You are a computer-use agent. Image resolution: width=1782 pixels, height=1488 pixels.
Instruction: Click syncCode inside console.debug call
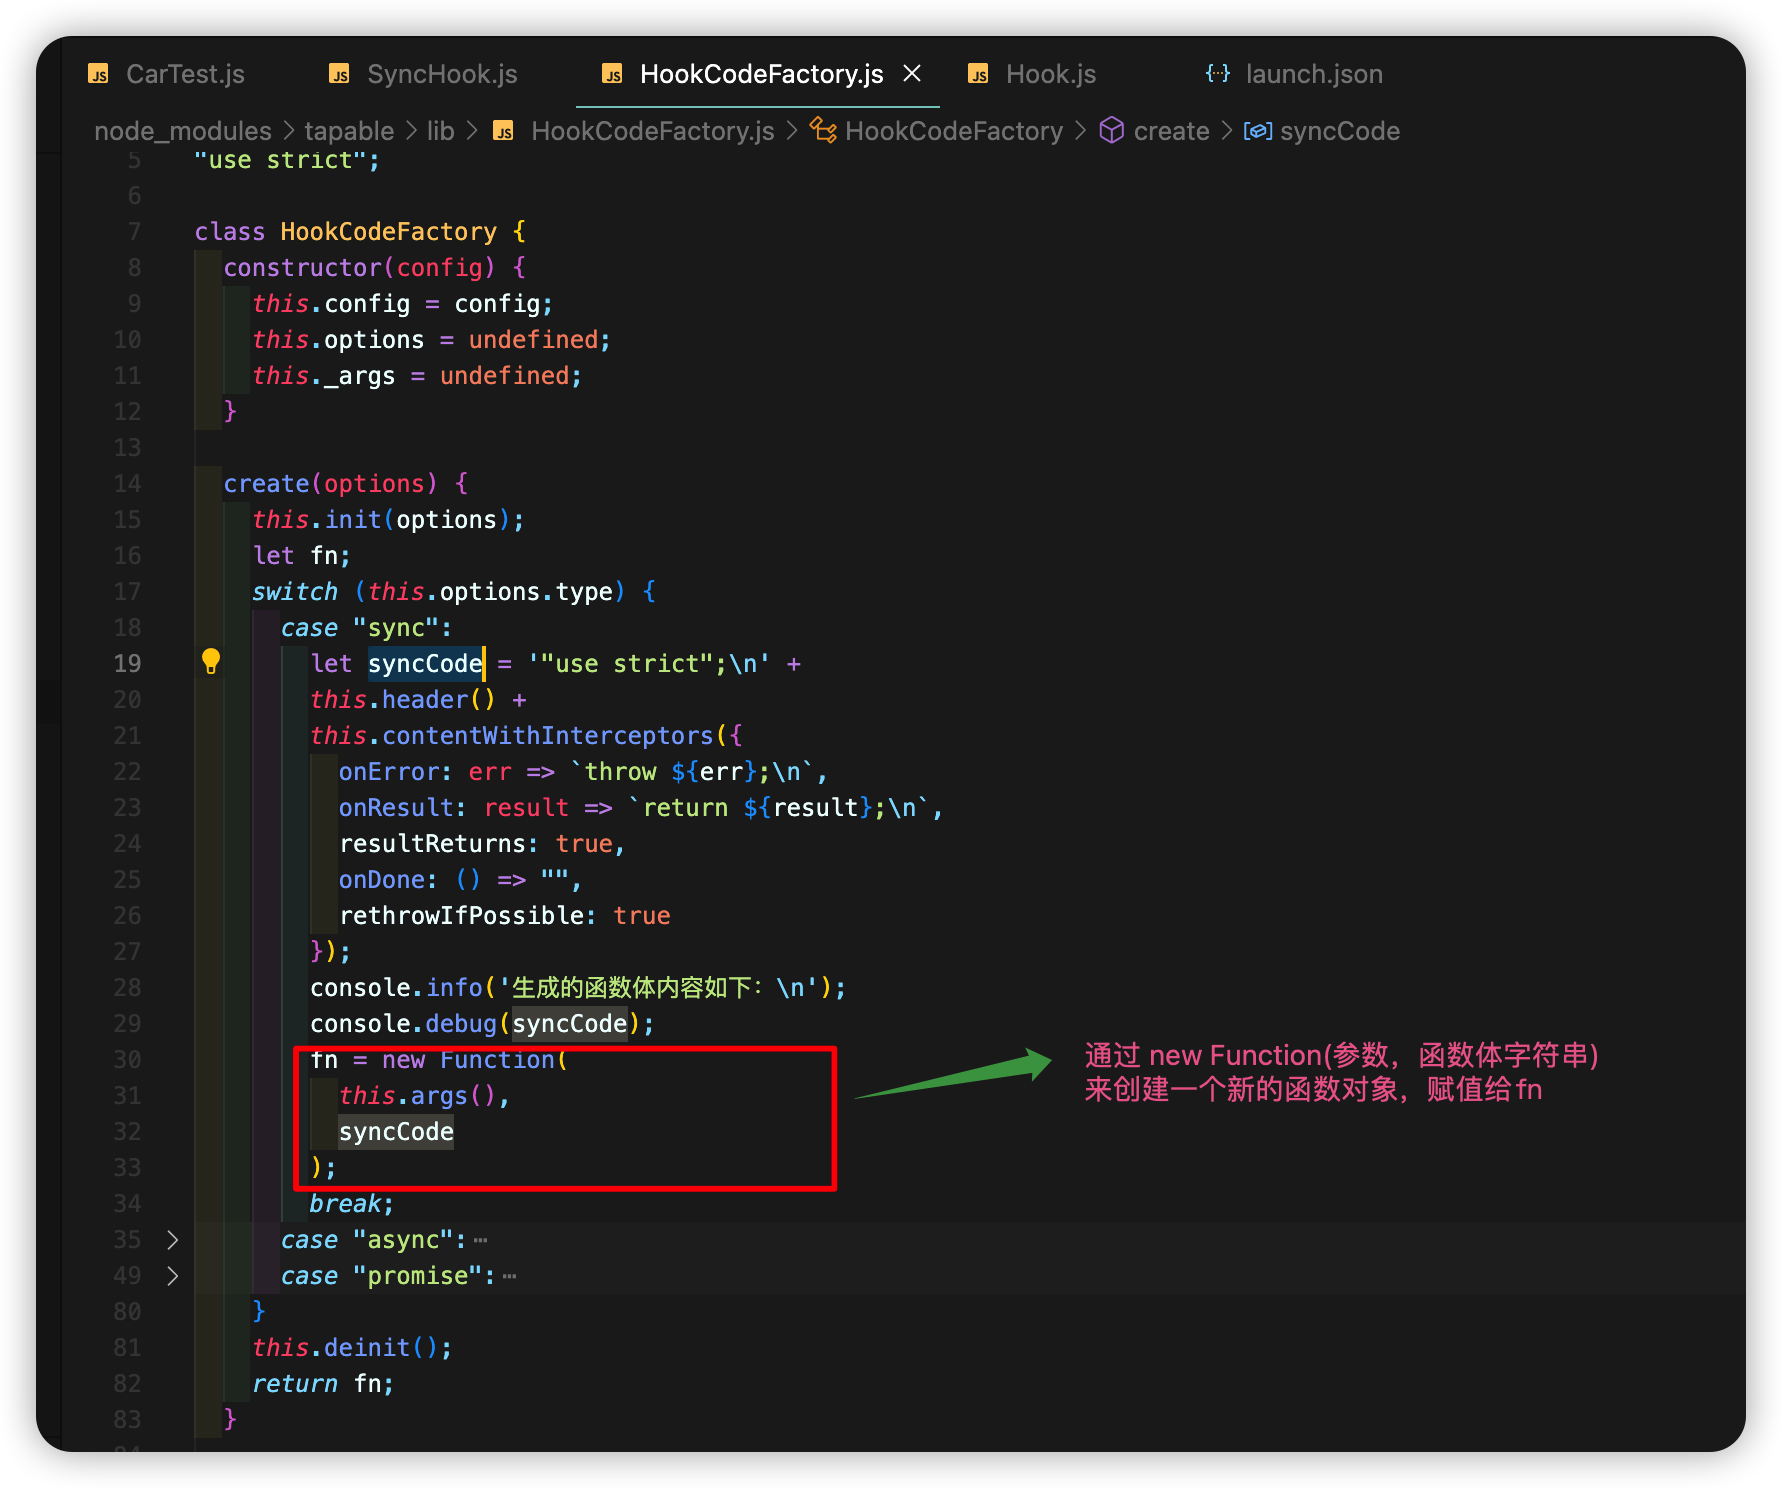[x=569, y=1024]
